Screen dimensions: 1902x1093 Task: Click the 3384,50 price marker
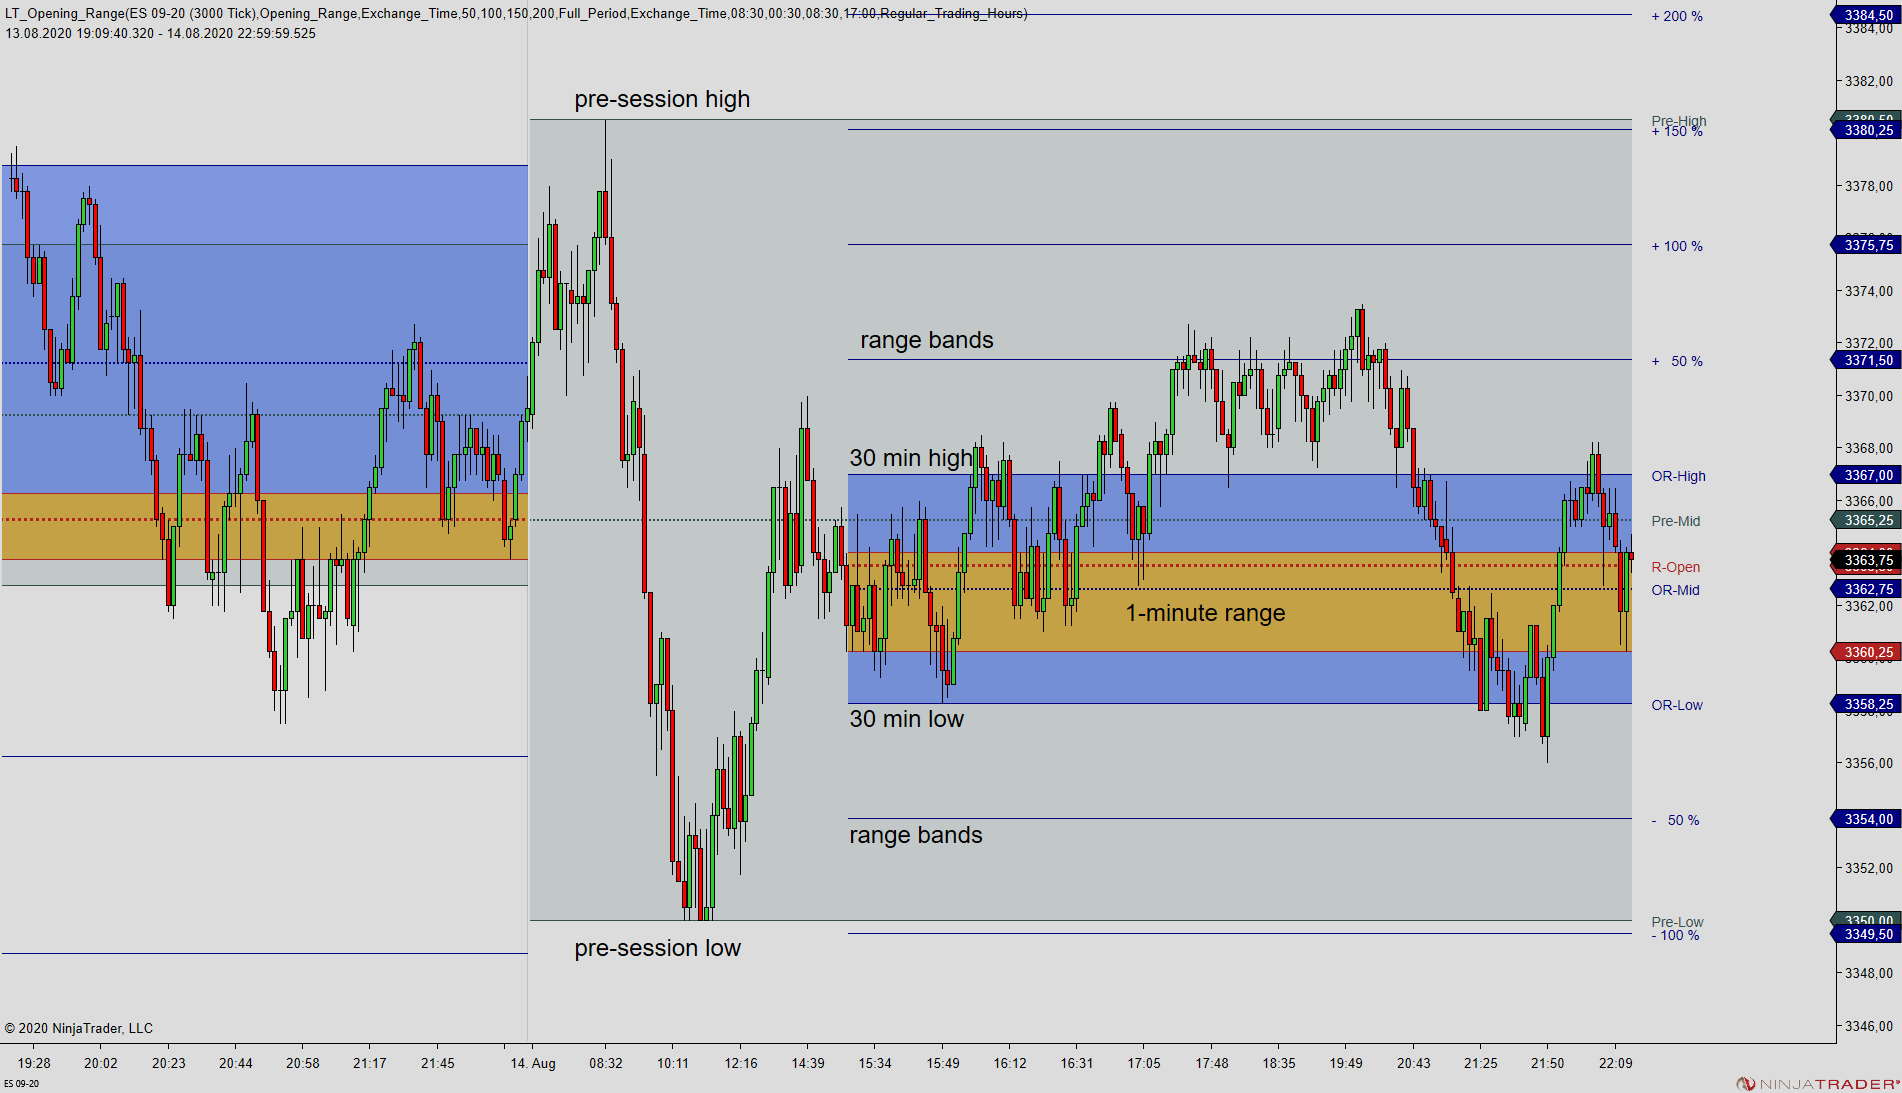[x=1866, y=15]
